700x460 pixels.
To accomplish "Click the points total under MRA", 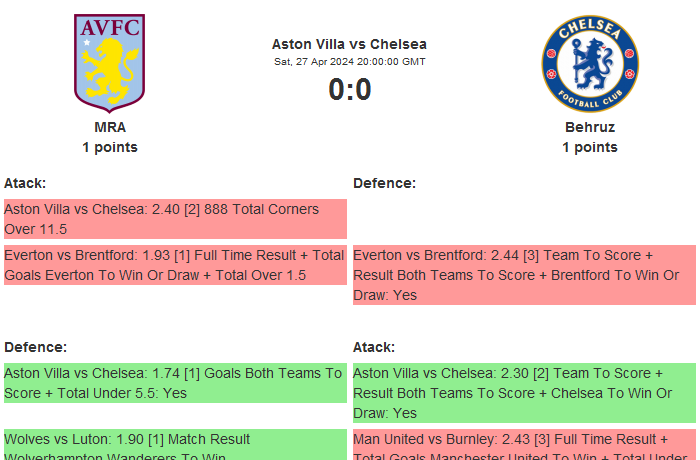I will [x=110, y=147].
